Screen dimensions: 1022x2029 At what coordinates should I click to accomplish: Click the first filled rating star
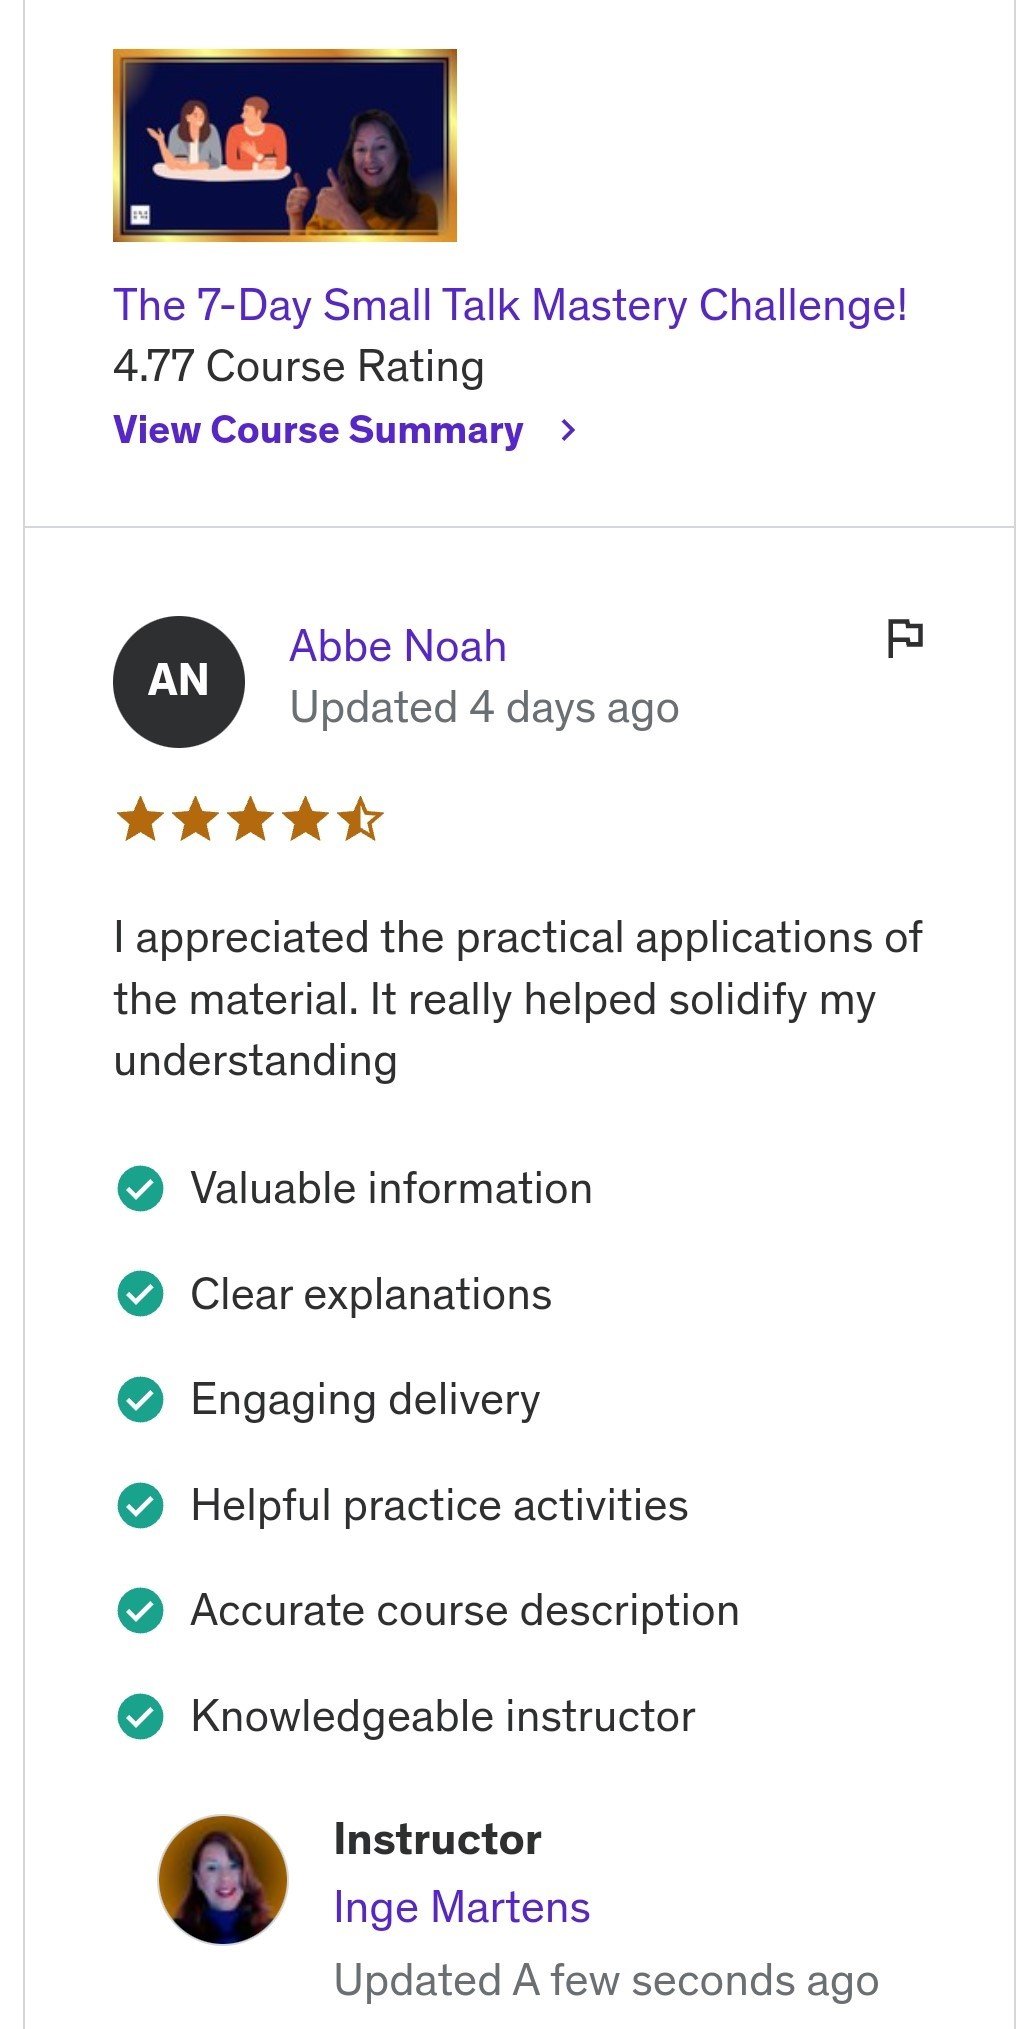coord(140,820)
